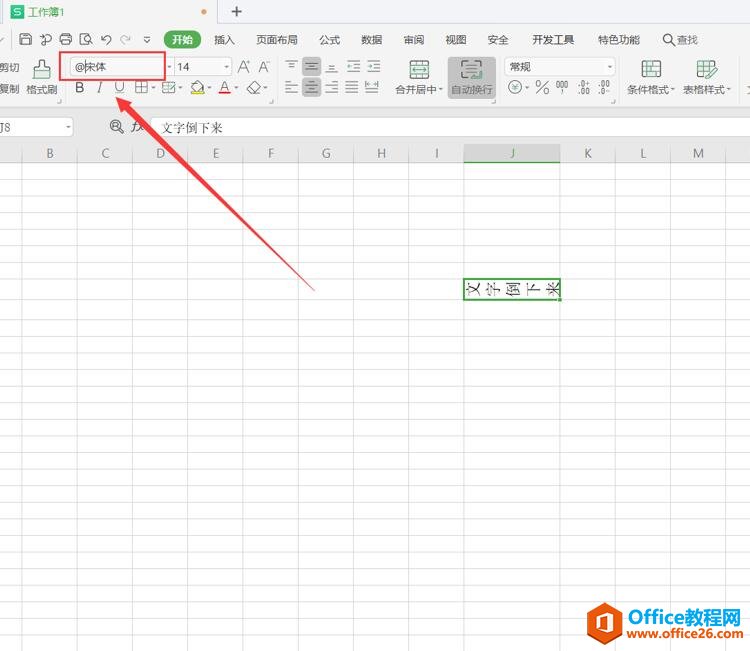Image resolution: width=750 pixels, height=651 pixels.
Task: Open Print Preview icon
Action: [x=86, y=39]
